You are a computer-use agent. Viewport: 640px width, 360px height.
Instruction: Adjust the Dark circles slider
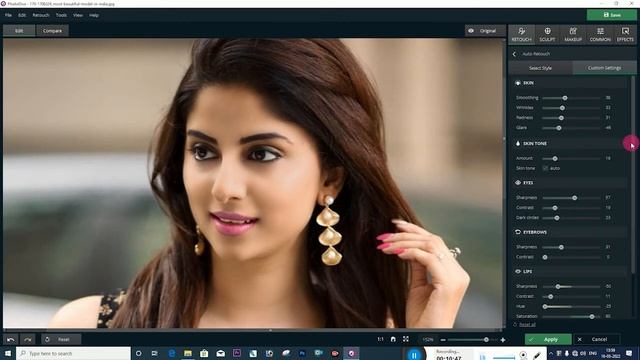coord(571,218)
